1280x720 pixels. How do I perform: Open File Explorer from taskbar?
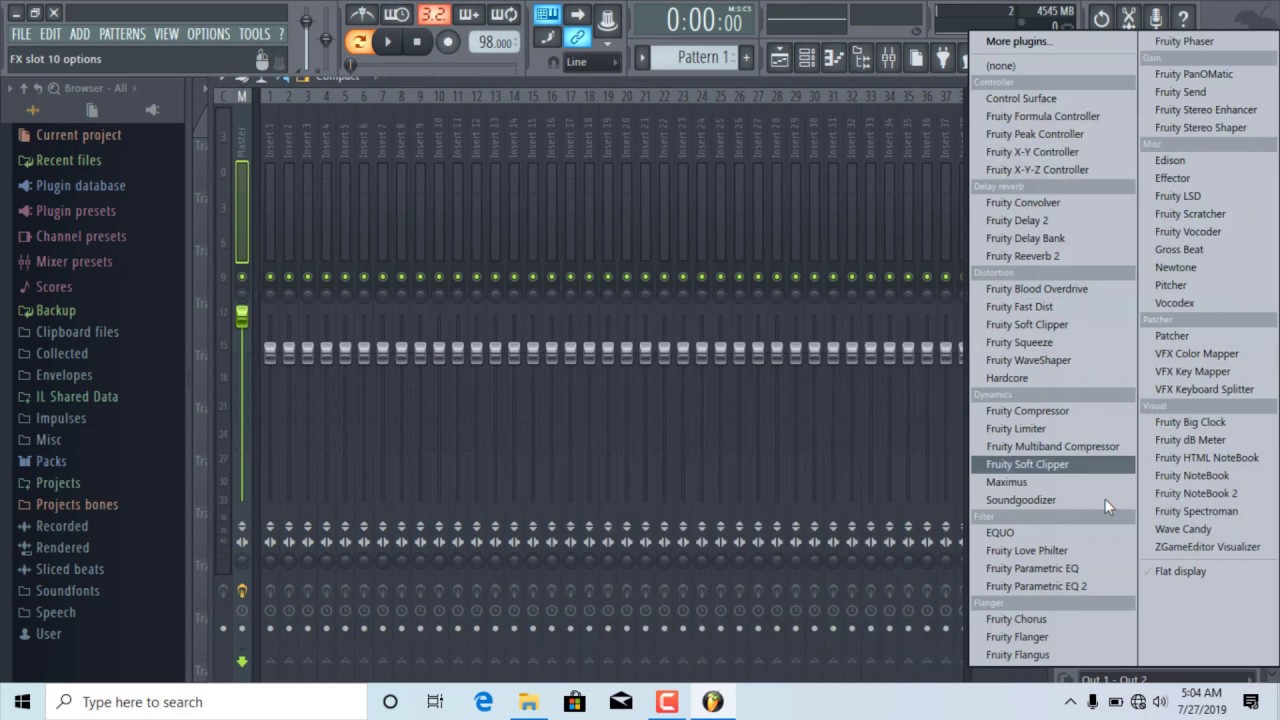tap(529, 702)
